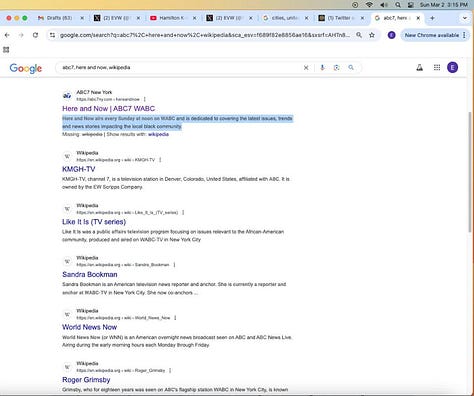Open more options for World News Now result
The image size is (474, 396).
point(175,318)
